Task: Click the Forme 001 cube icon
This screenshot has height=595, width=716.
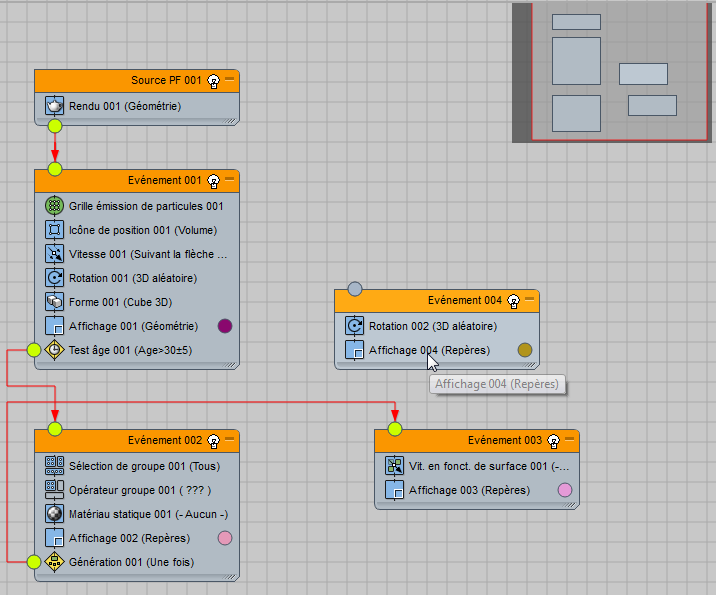Action: (x=54, y=302)
